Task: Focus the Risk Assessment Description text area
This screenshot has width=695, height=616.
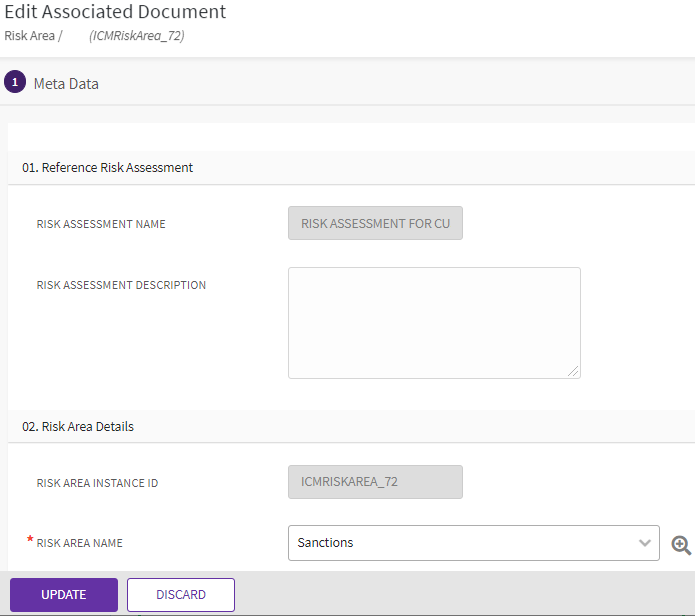Action: click(433, 322)
